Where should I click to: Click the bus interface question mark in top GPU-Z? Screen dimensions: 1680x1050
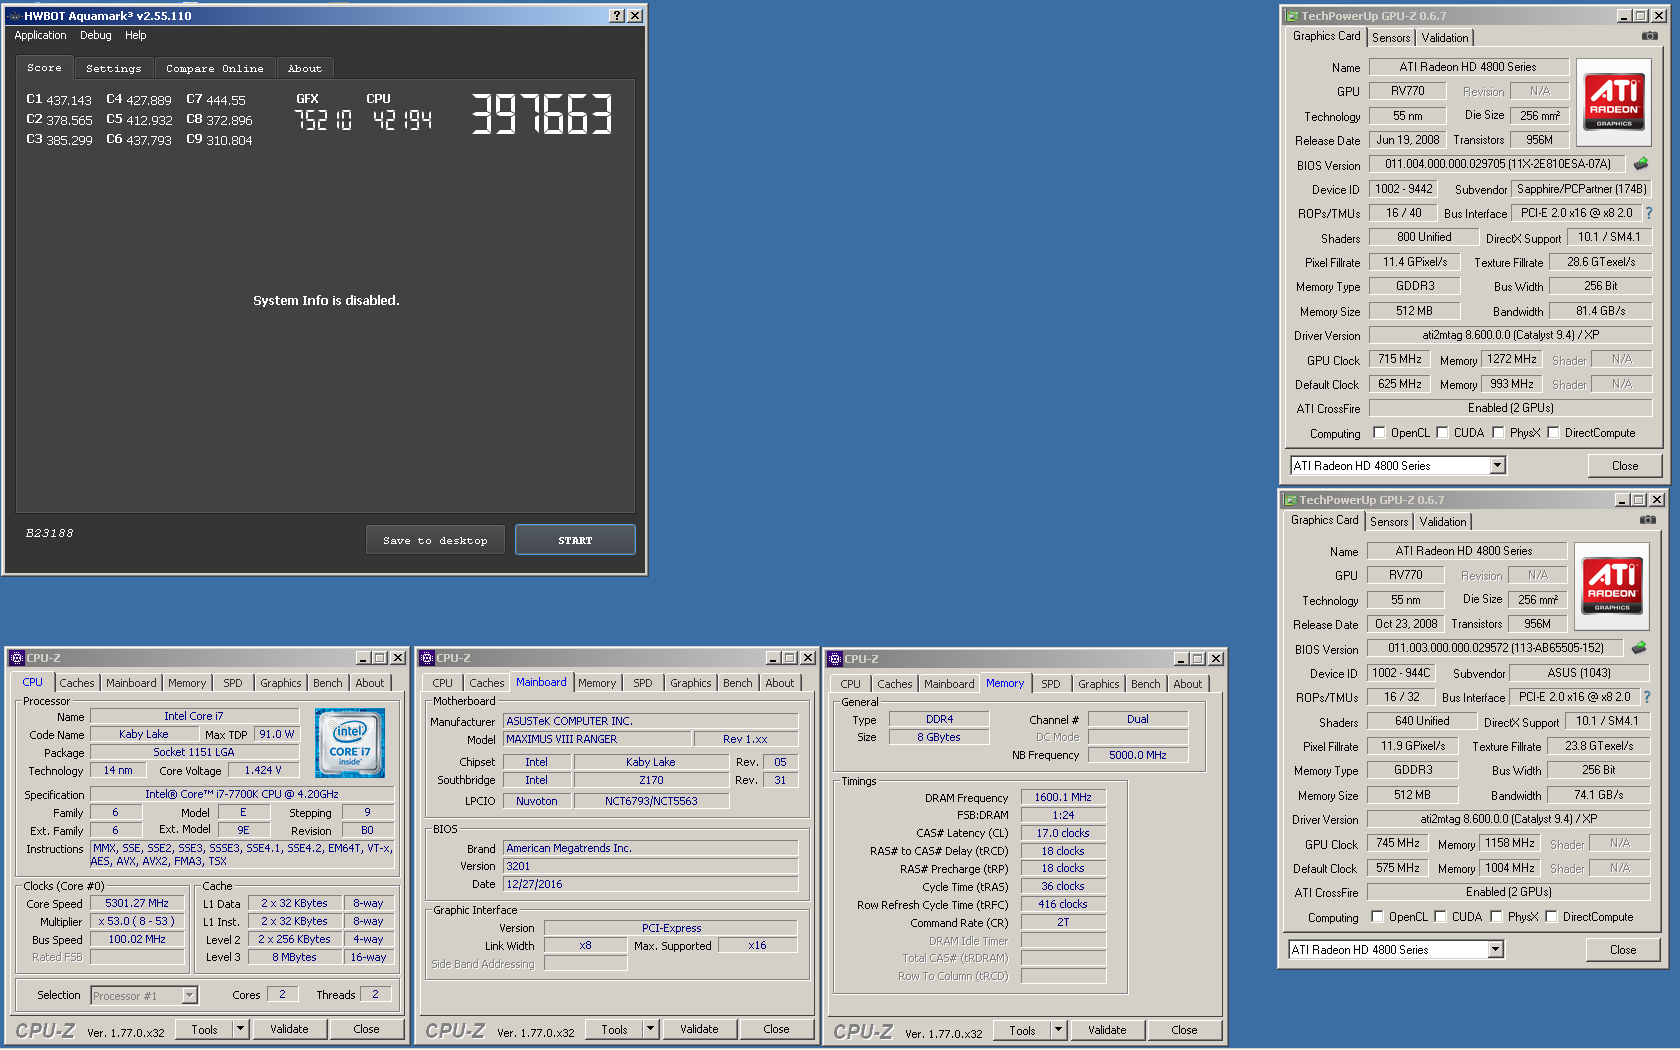tap(1649, 213)
